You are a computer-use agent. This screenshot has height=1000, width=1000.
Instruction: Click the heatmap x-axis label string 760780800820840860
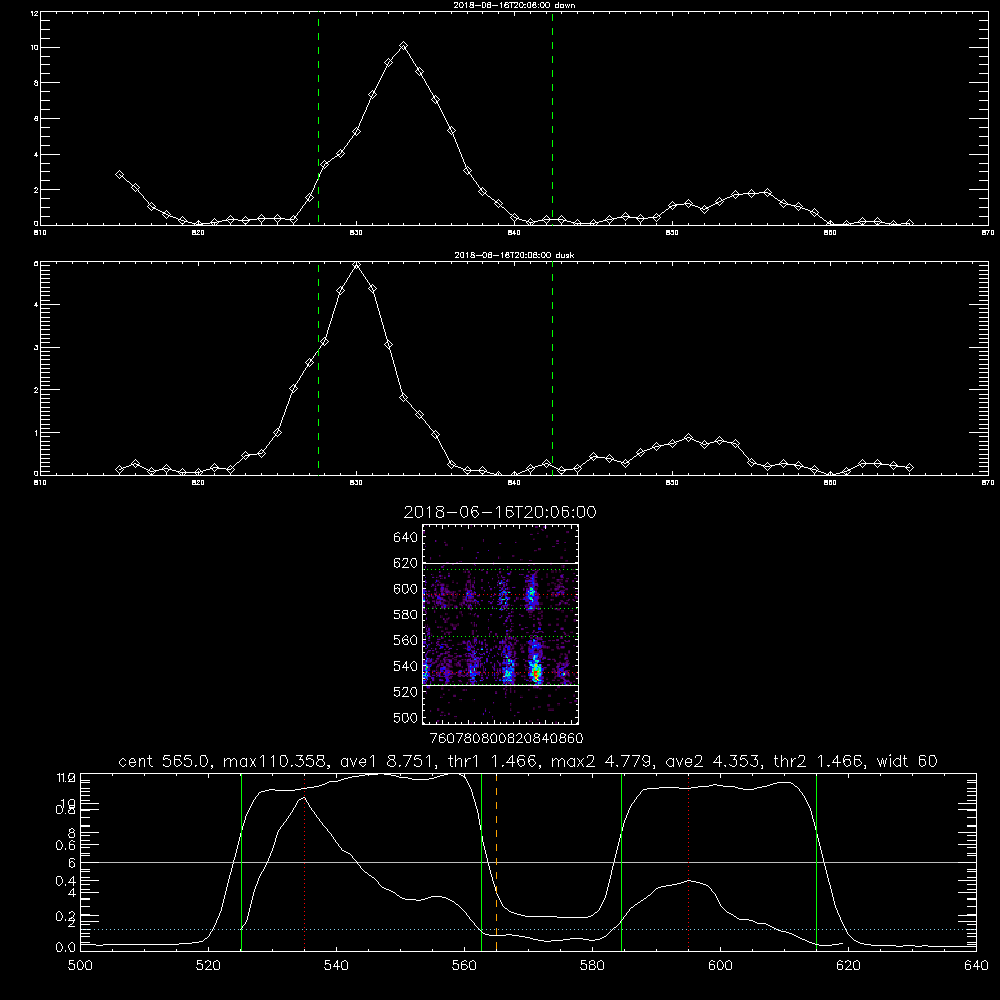(x=506, y=738)
